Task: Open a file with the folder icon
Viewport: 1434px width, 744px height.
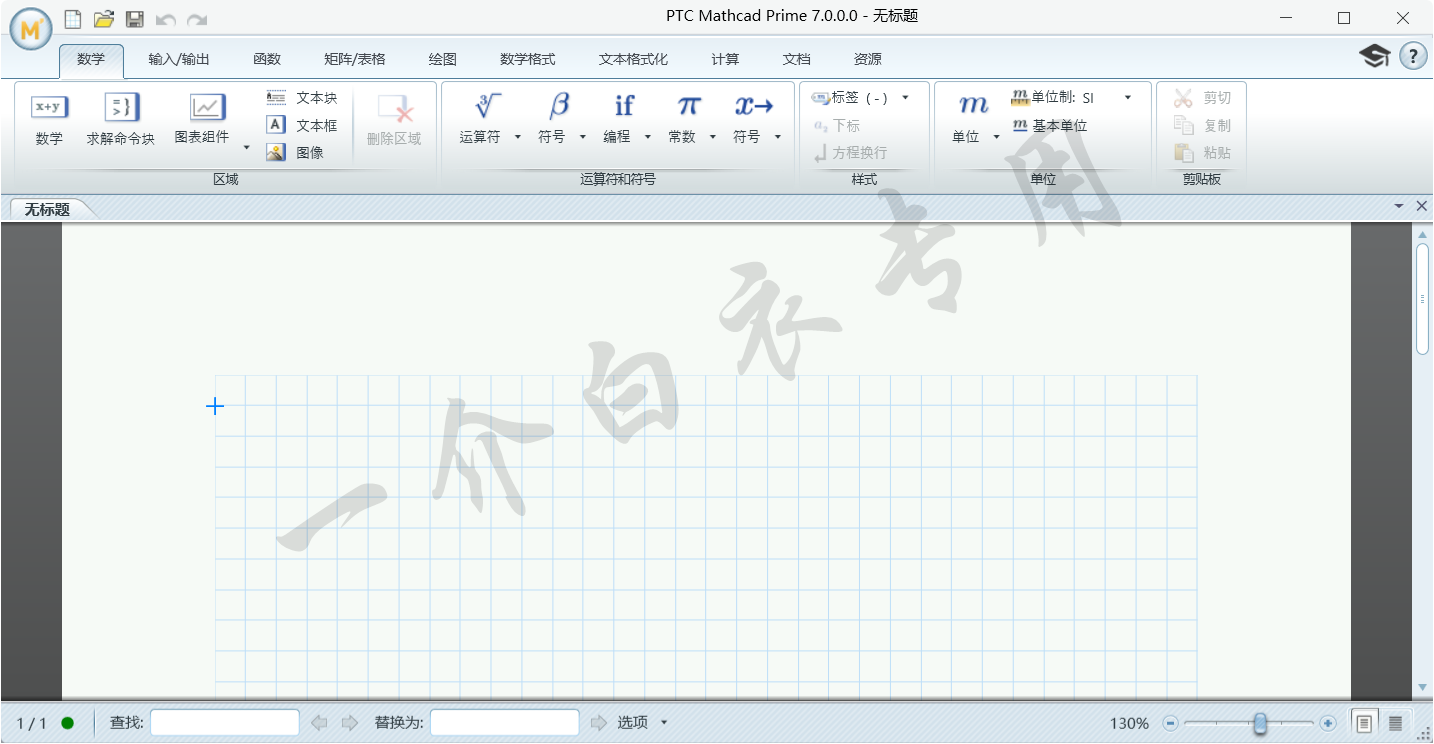Action: pos(104,19)
